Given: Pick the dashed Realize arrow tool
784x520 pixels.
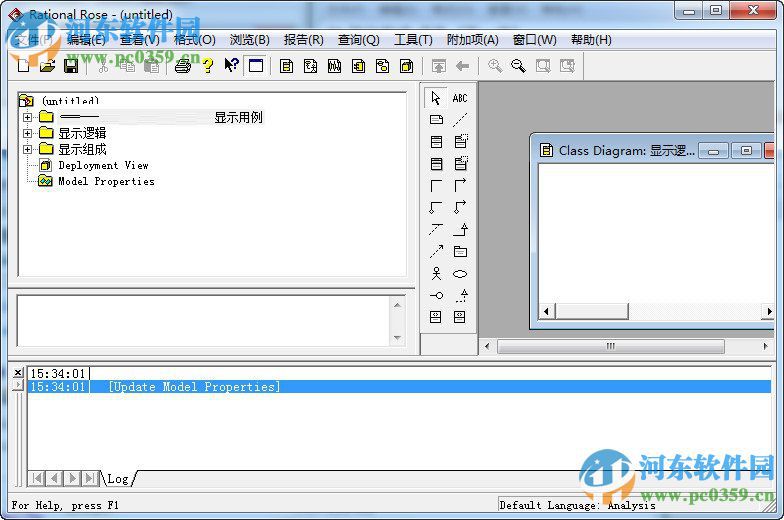Looking at the screenshot, I should tap(461, 296).
